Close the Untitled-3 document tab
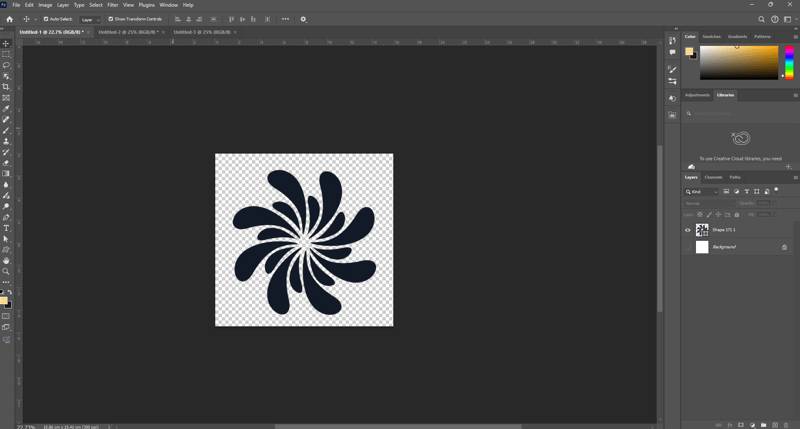The height and width of the screenshot is (429, 800). point(235,32)
